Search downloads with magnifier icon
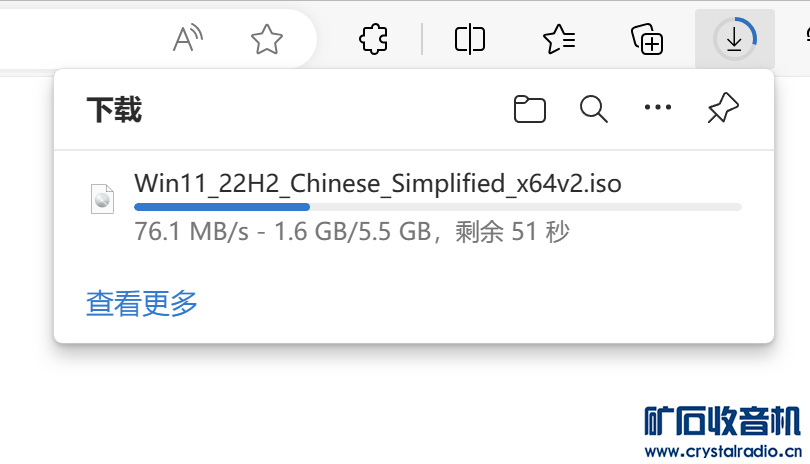Viewport: 810px width, 464px height. (594, 109)
